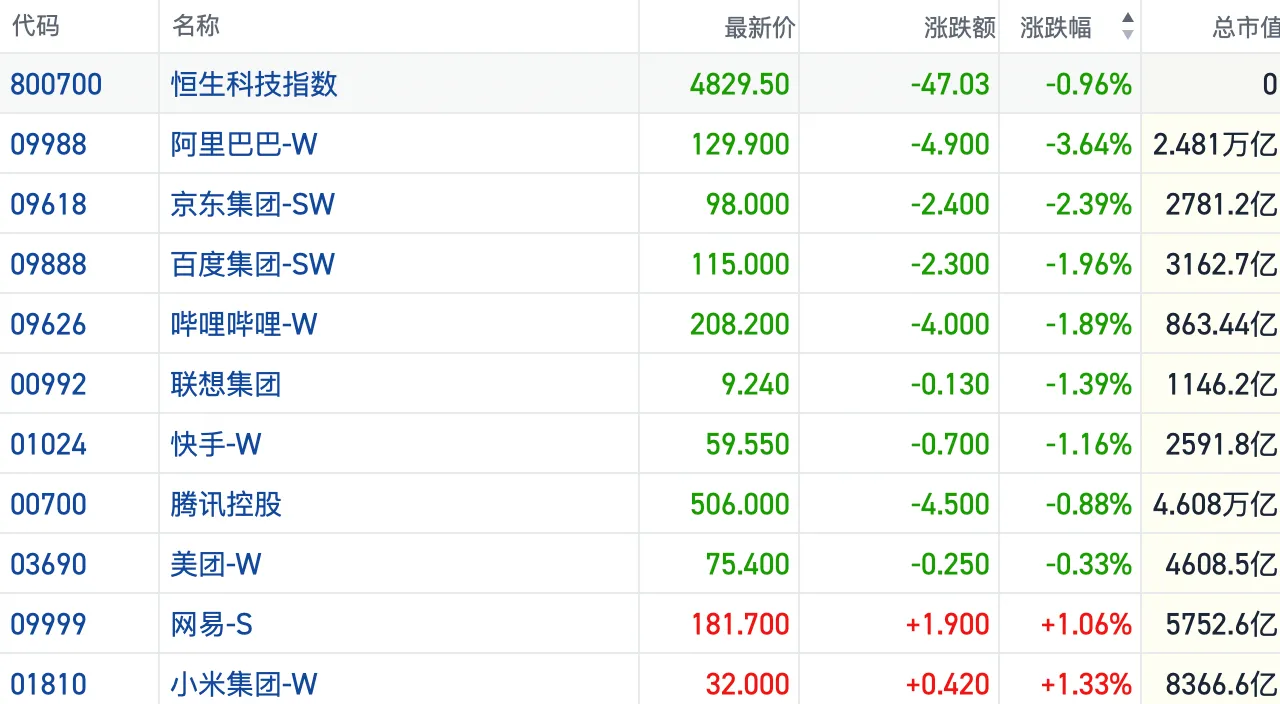The width and height of the screenshot is (1280, 704).
Task: Open 恒生科技指数 index link
Action: pos(254,84)
